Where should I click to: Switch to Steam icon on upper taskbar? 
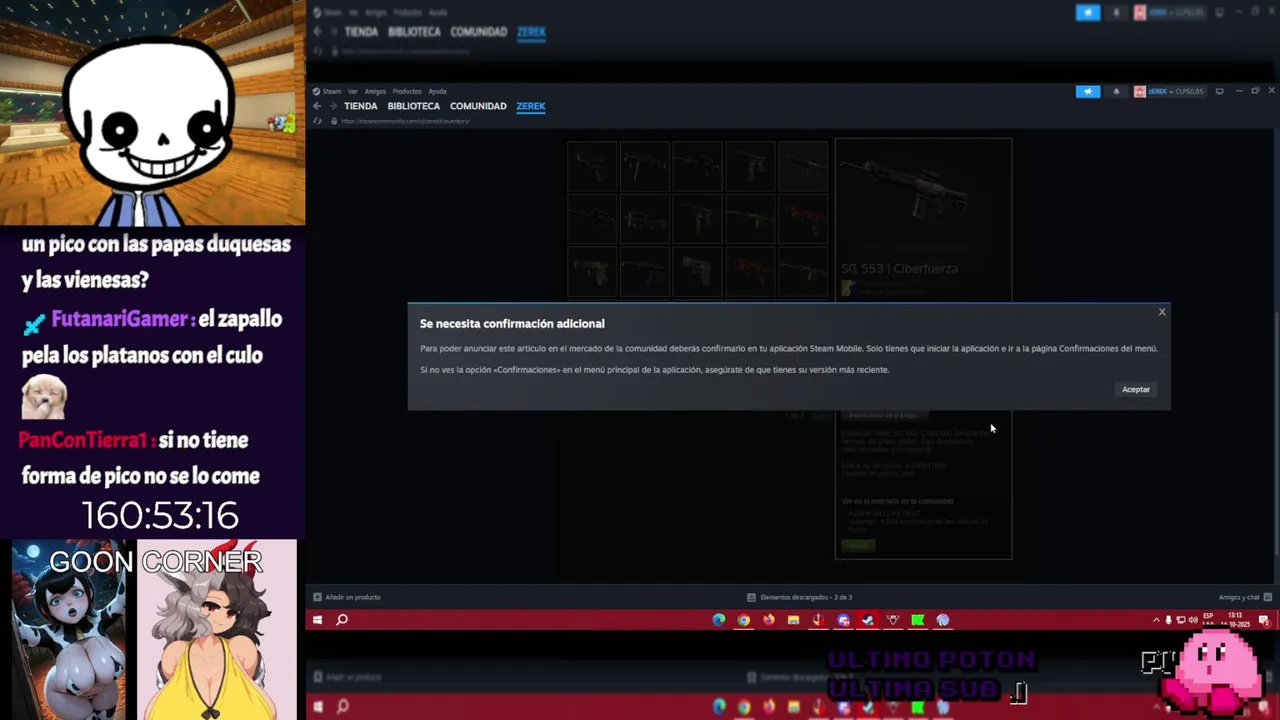tap(868, 620)
